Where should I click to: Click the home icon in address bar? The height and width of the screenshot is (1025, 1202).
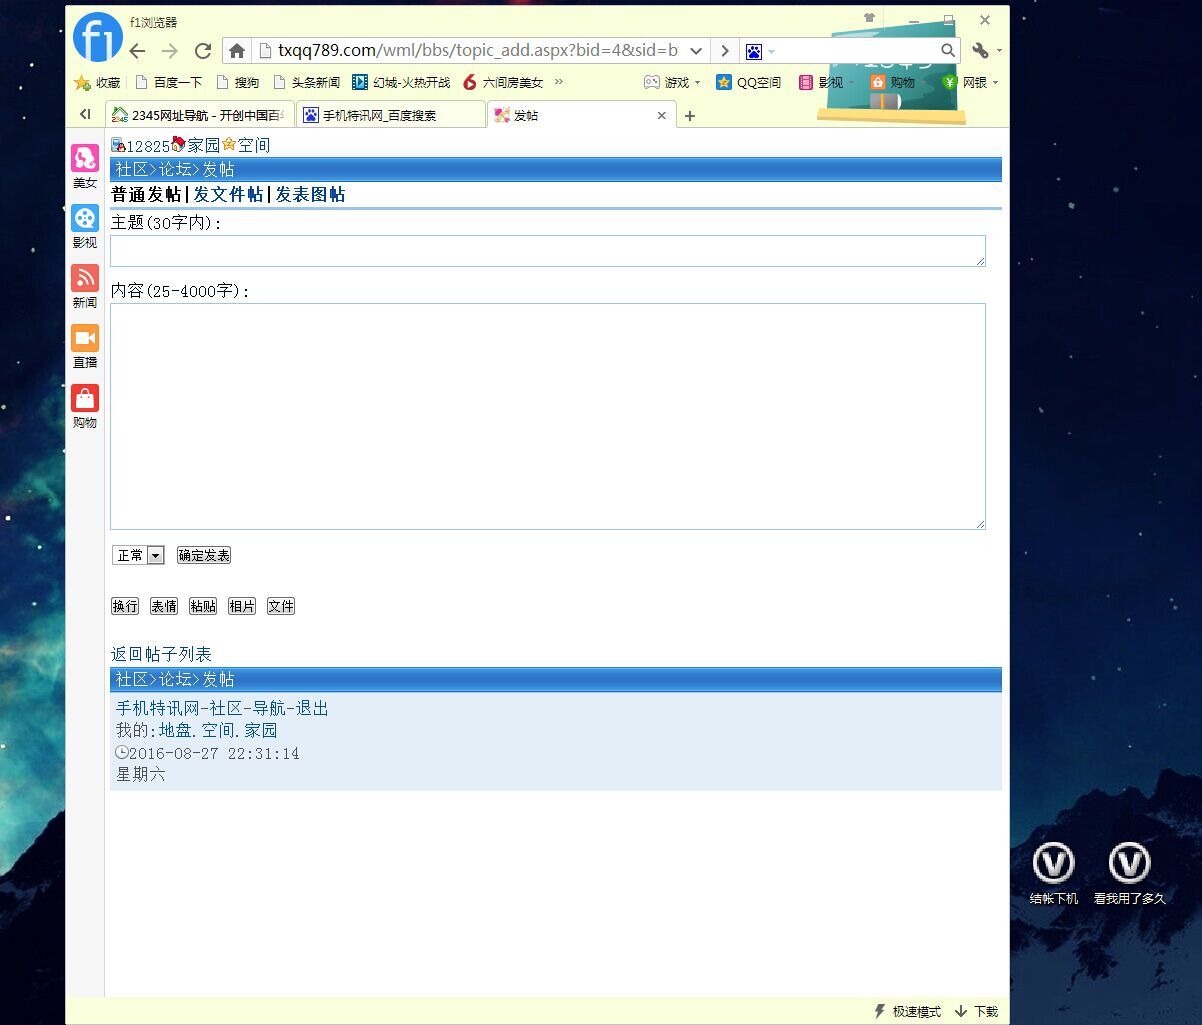(237, 51)
